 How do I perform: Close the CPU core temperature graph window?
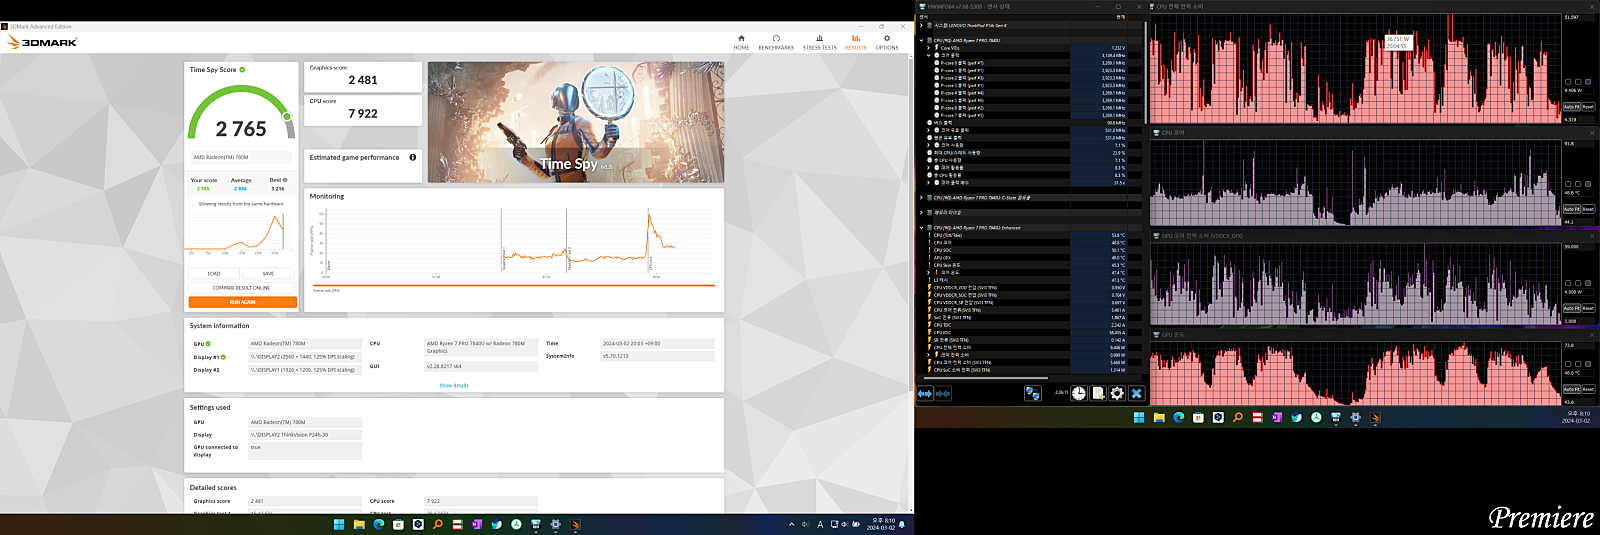[1592, 132]
